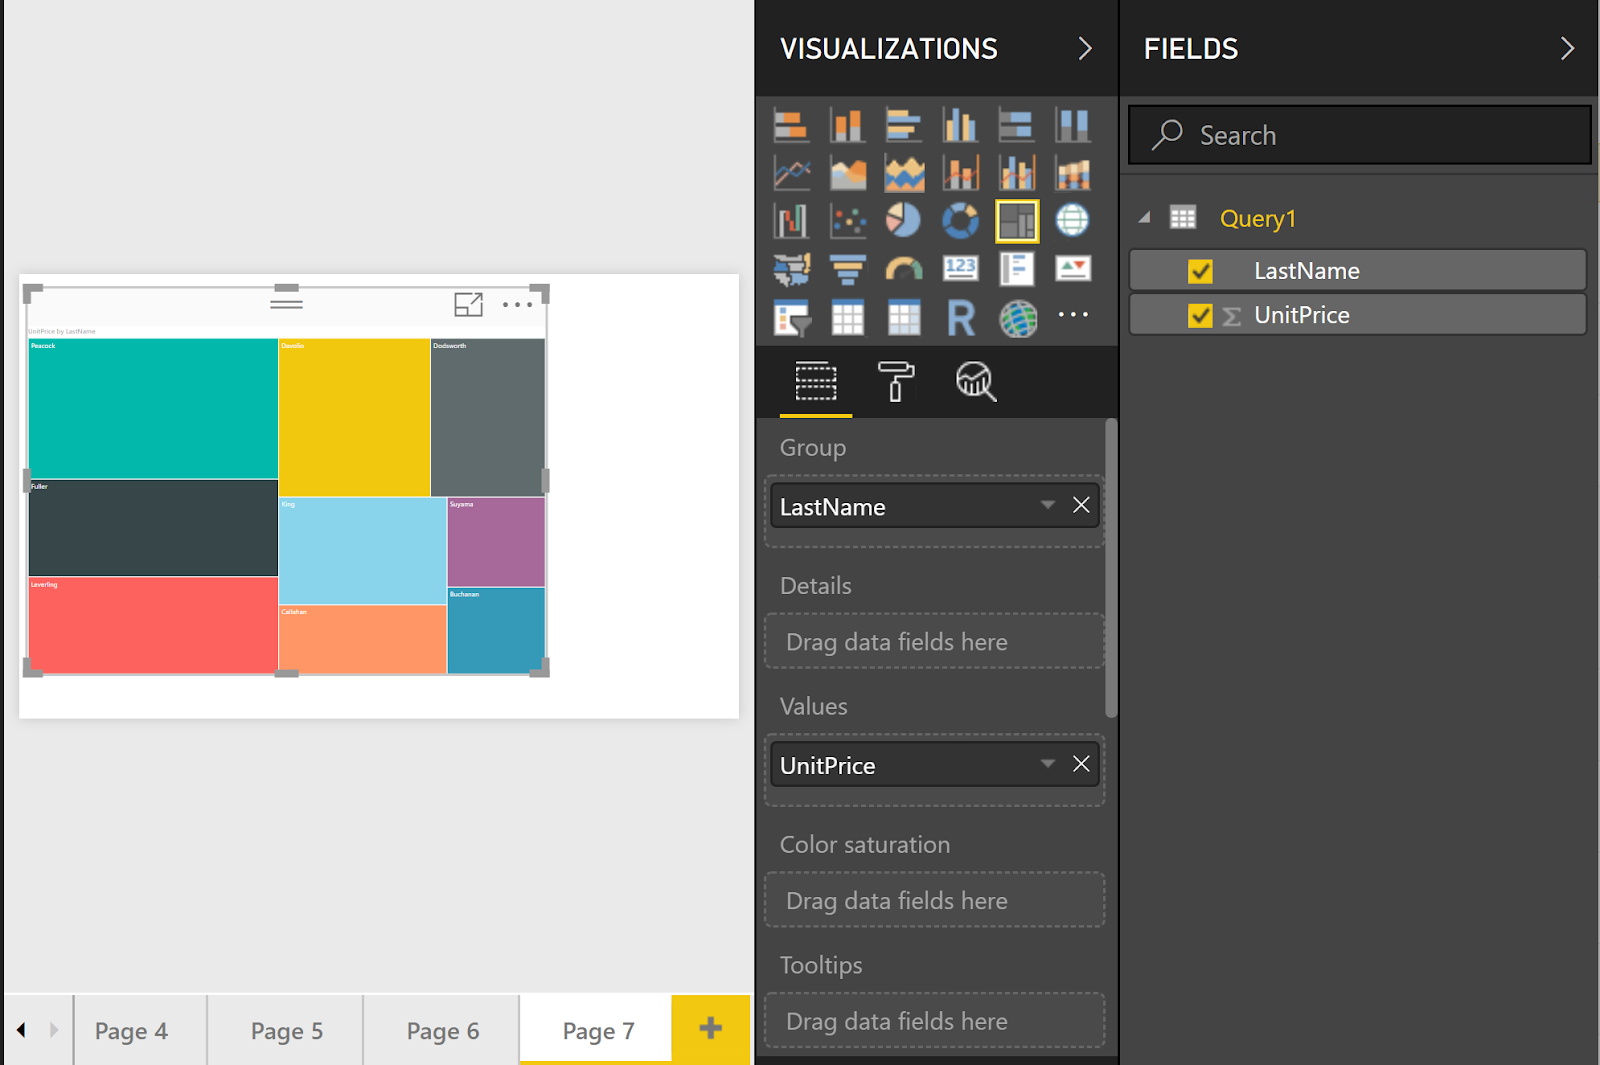Select the Card (123) visualization
This screenshot has width=1600, height=1065.
pyautogui.click(x=960, y=268)
